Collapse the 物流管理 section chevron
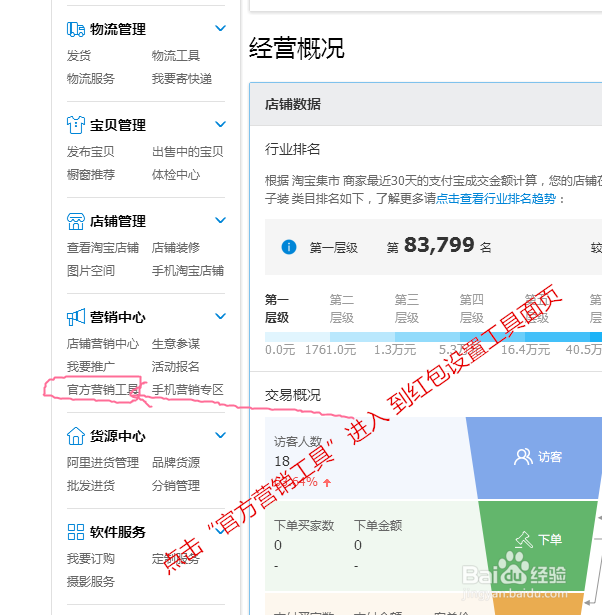Image resolution: width=602 pixels, height=615 pixels. pos(220,28)
